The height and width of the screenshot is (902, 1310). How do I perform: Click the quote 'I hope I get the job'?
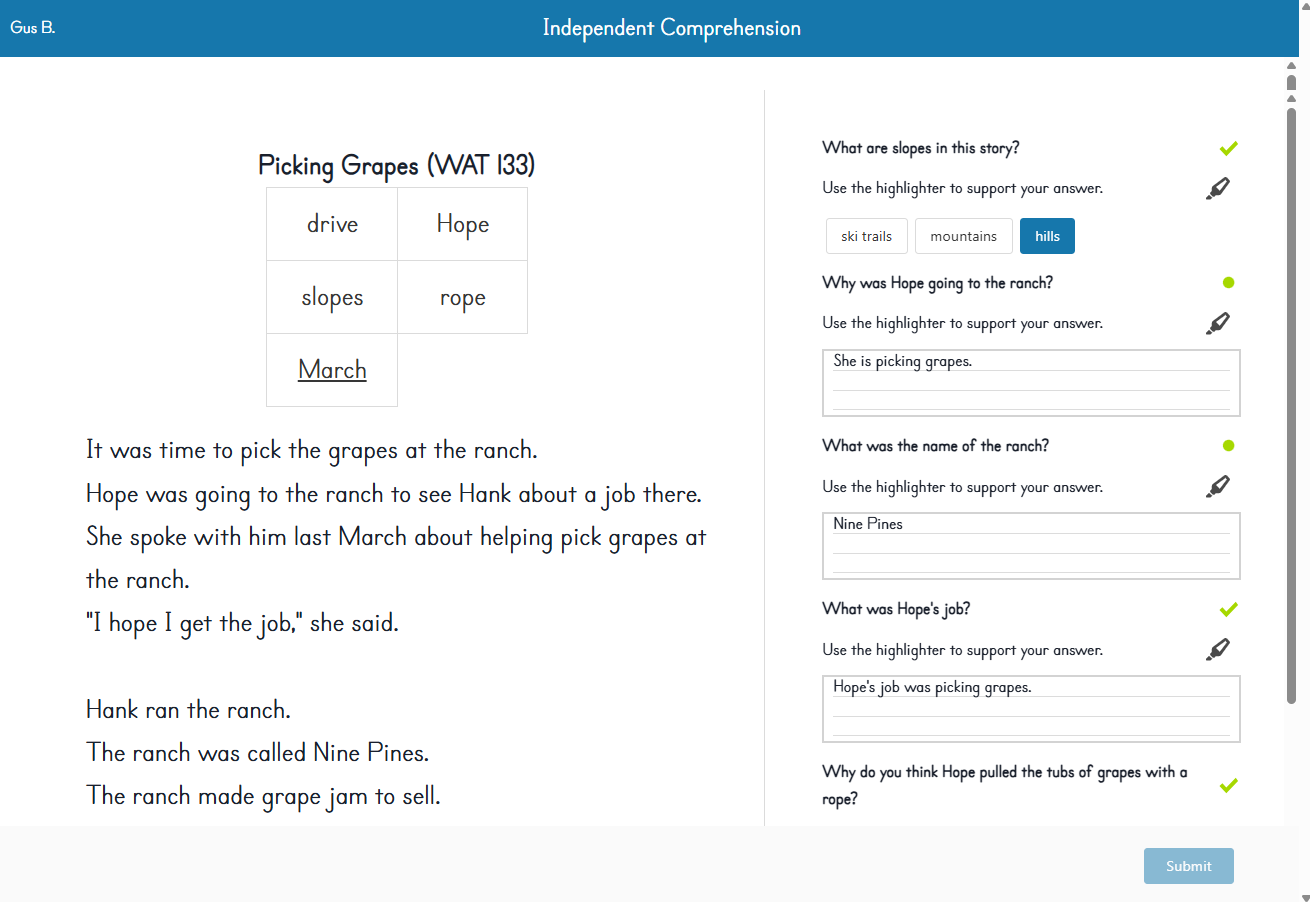pos(242,623)
